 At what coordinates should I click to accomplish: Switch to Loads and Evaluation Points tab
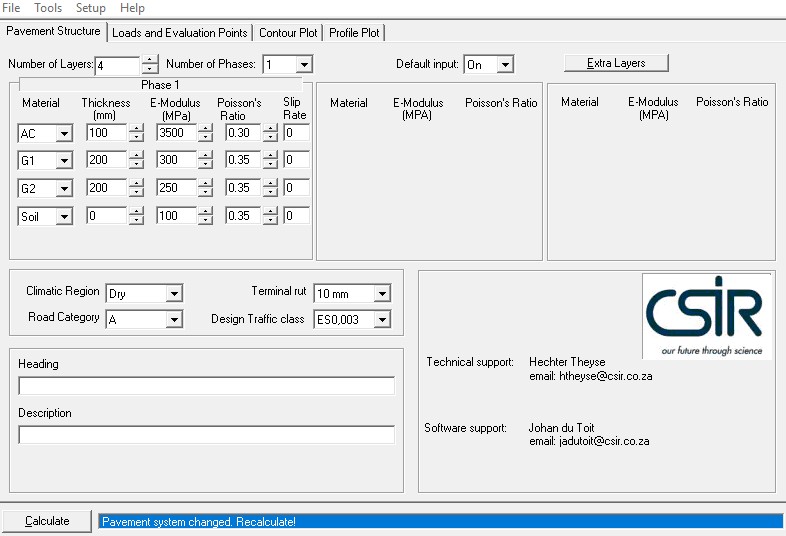point(180,33)
